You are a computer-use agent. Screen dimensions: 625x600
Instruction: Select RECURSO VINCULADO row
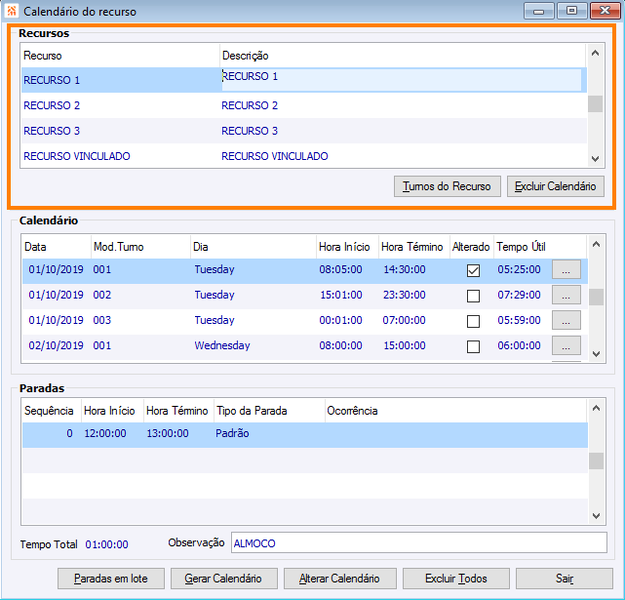304,156
